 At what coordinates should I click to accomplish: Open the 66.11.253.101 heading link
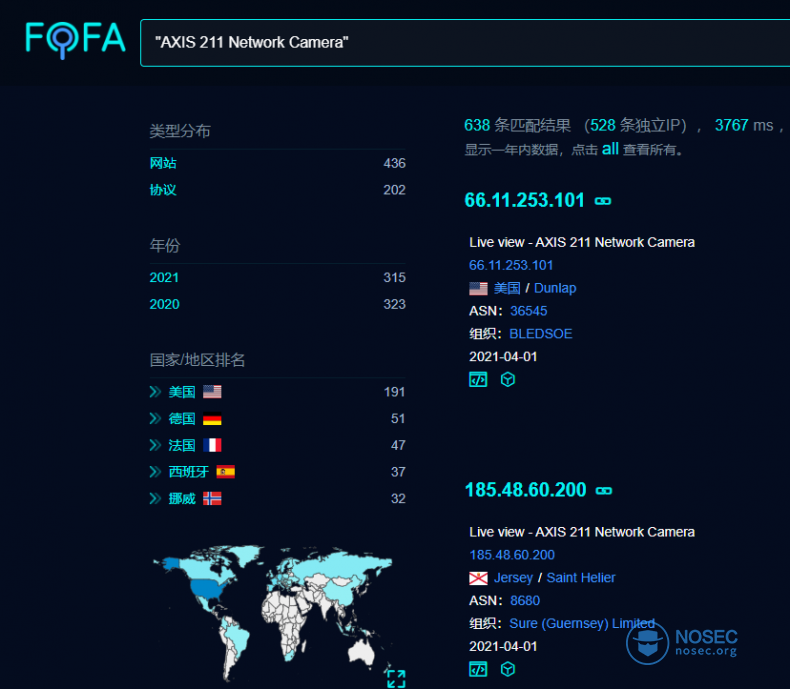[x=524, y=200]
